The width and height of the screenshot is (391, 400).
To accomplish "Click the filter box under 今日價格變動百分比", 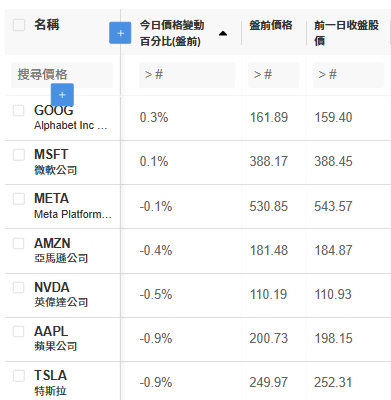I will (x=187, y=75).
